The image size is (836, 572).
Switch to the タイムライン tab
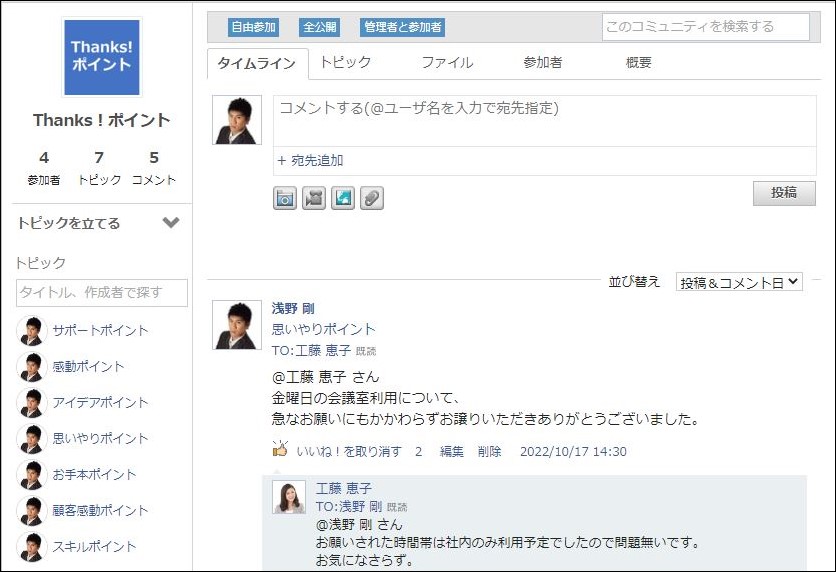pyautogui.click(x=257, y=63)
